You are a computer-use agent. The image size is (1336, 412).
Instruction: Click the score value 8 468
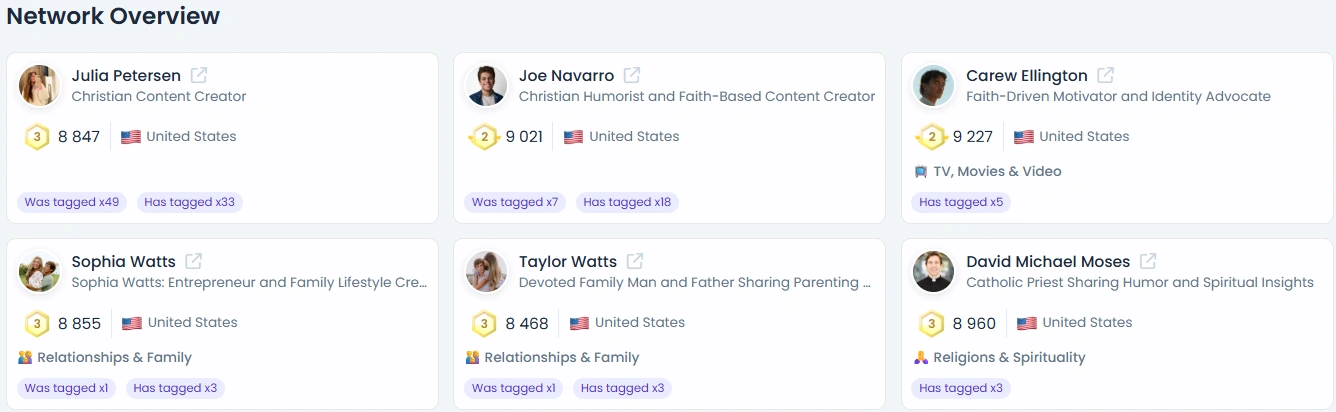pyautogui.click(x=527, y=323)
